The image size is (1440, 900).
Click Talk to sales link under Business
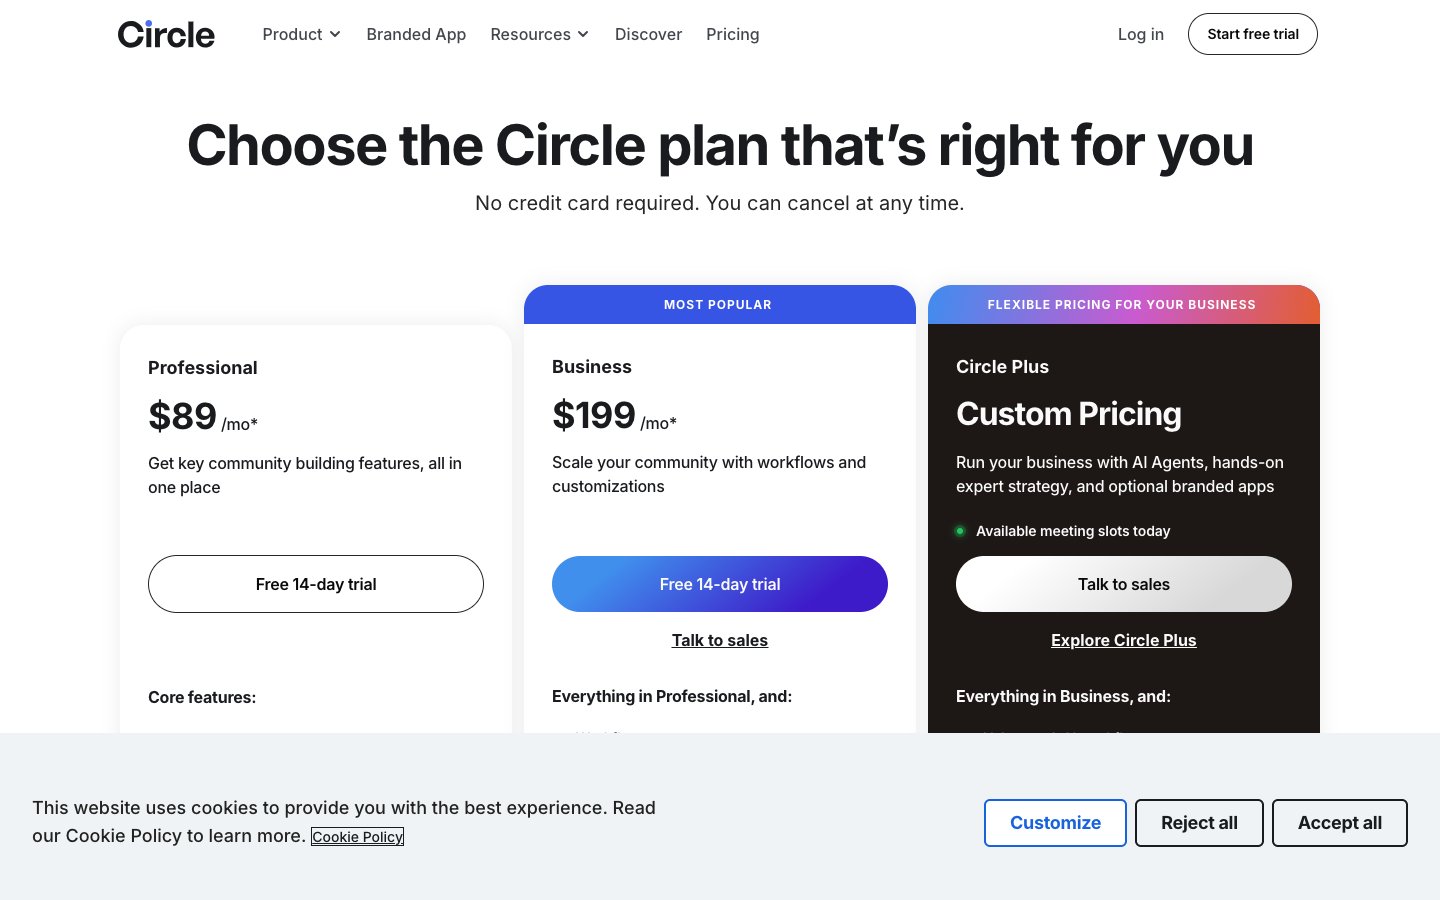coord(720,640)
